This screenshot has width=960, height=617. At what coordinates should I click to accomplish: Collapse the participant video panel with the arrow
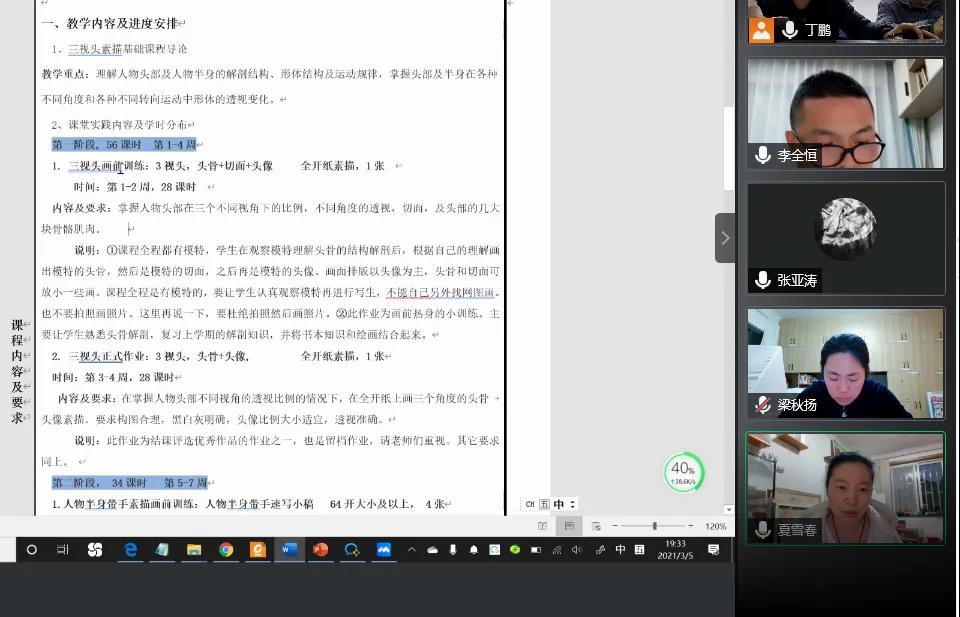725,238
